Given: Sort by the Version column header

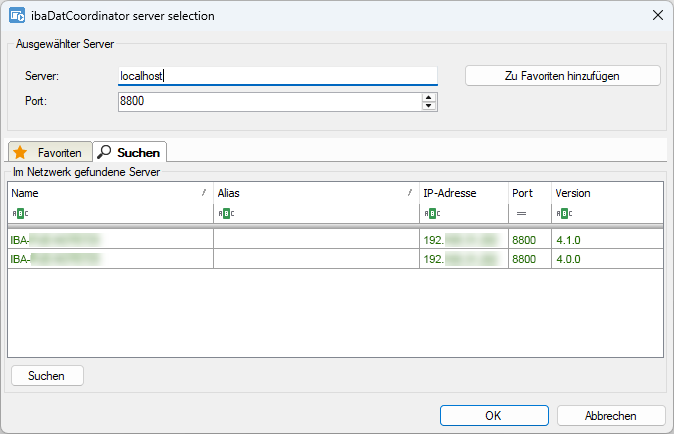Looking at the screenshot, I should 607,193.
